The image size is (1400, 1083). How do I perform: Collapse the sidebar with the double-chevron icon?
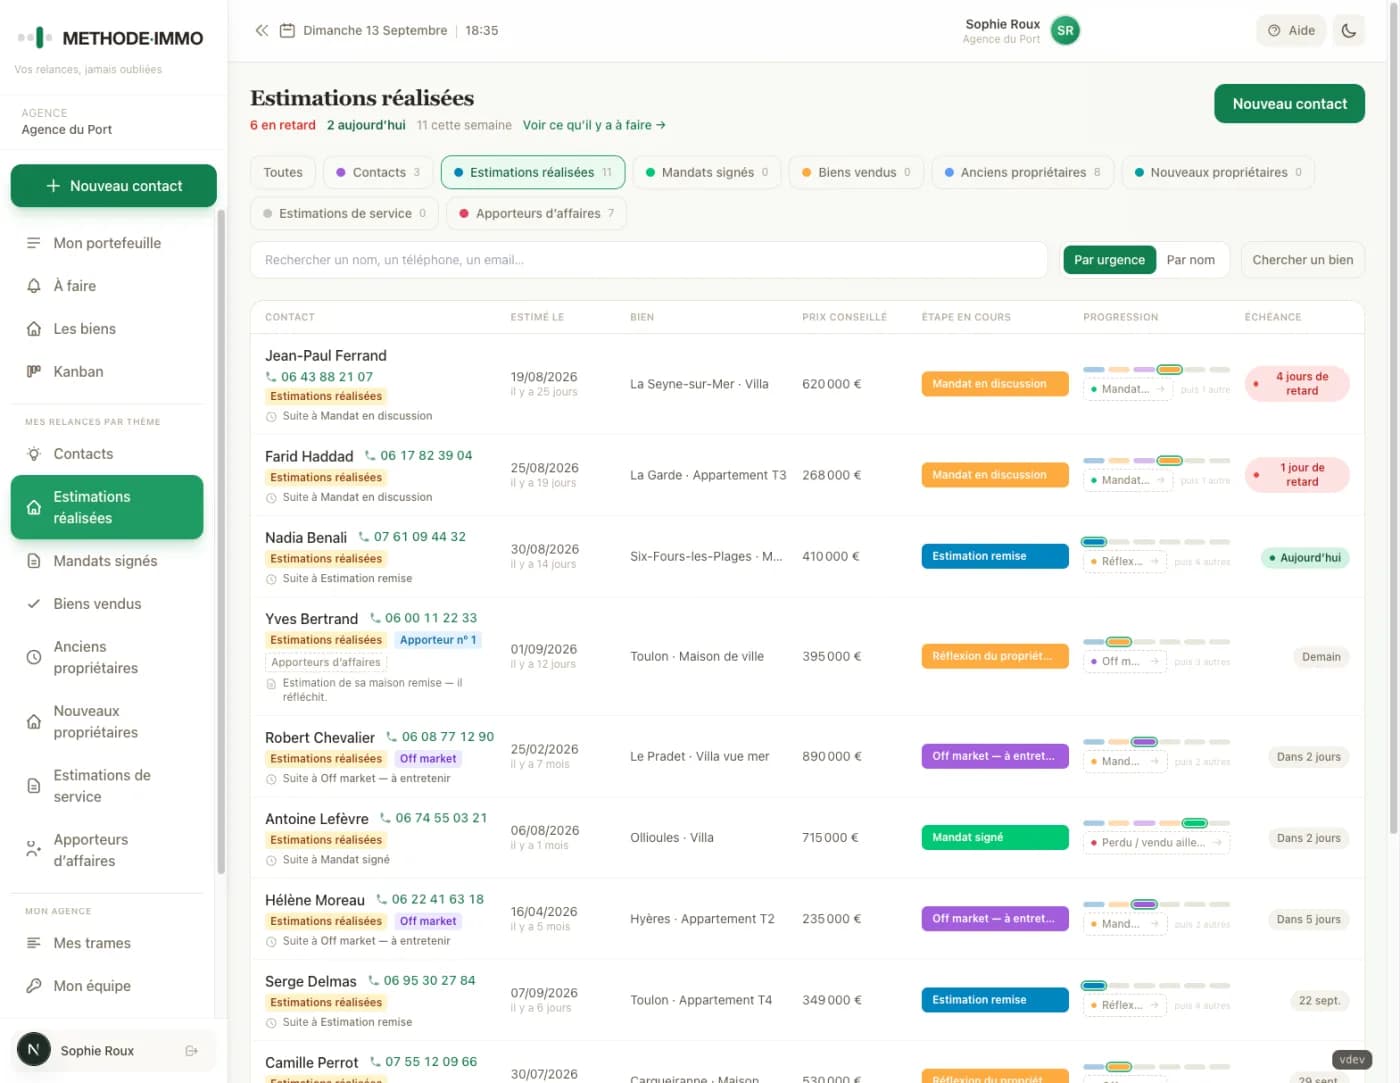262,31
